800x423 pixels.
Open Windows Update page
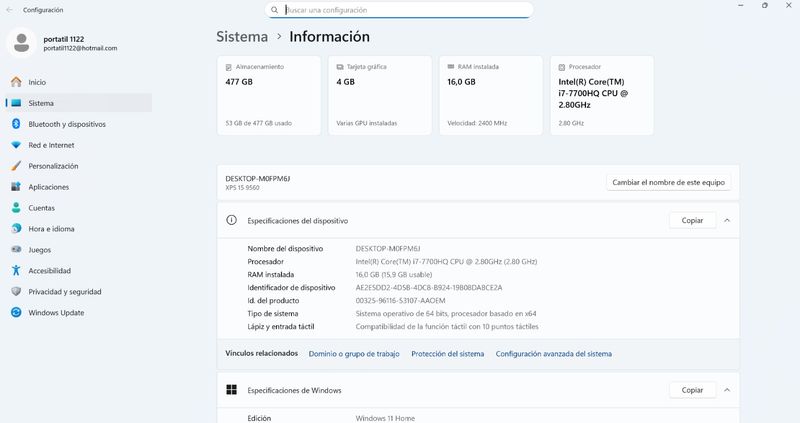point(79,312)
